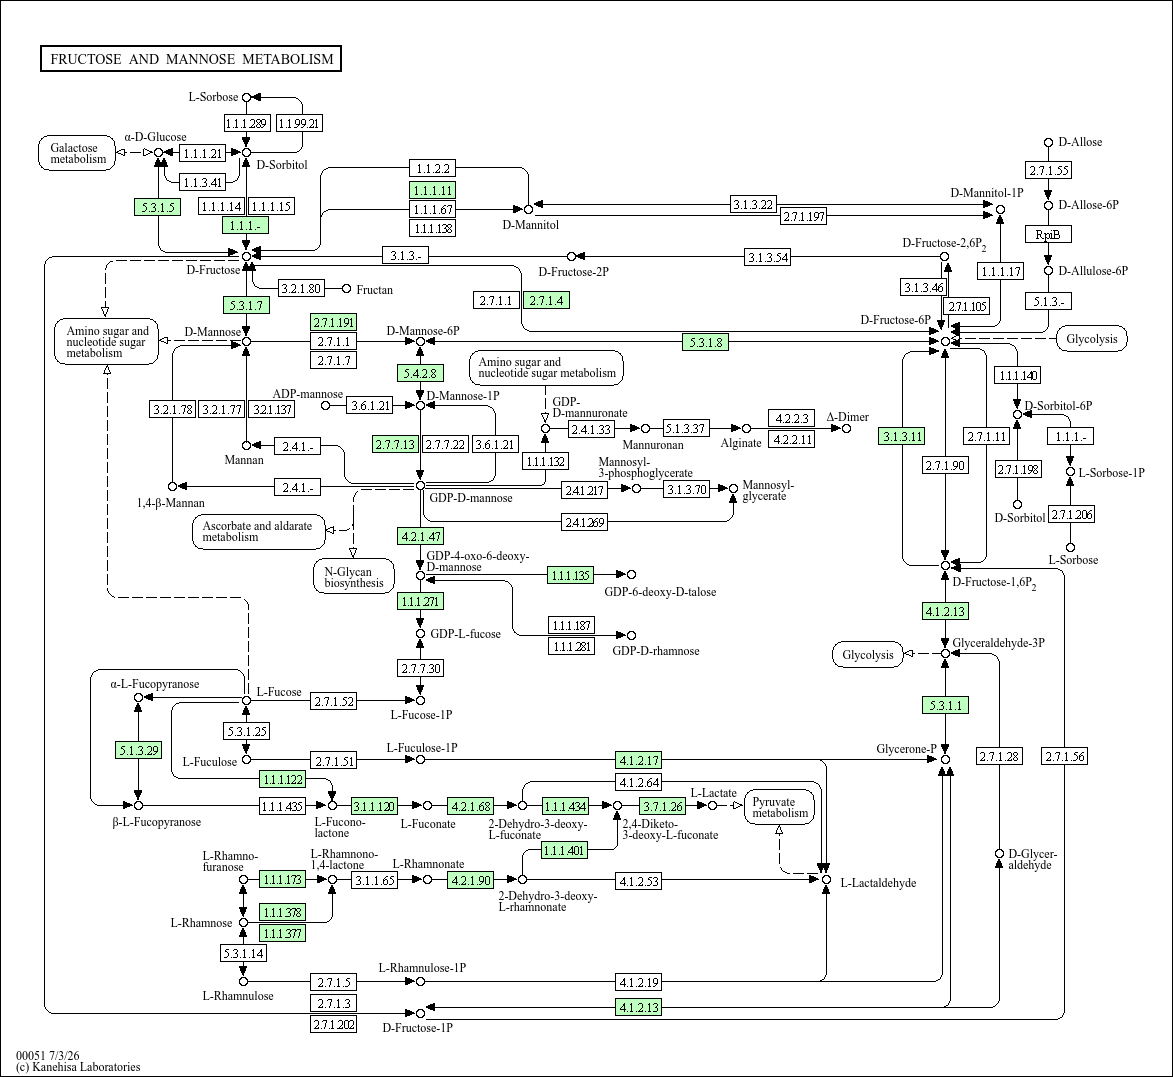
Task: Click the D-Fructose-6P compound node
Action: (946, 342)
